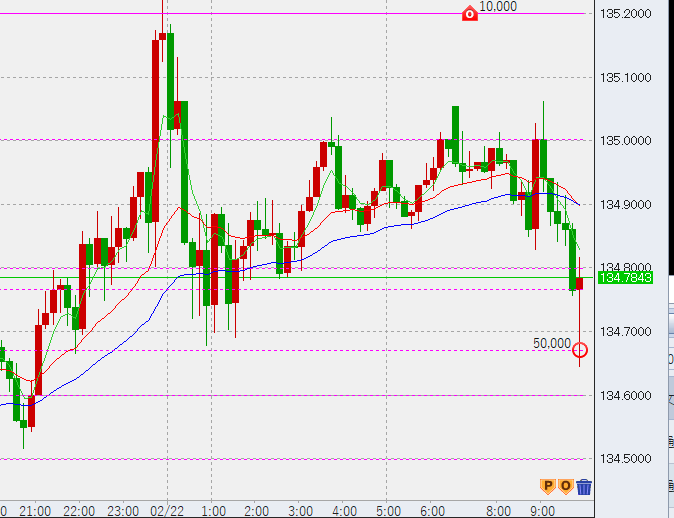Click the 02/22 date label on time axis
This screenshot has width=674, height=518.
(167, 510)
